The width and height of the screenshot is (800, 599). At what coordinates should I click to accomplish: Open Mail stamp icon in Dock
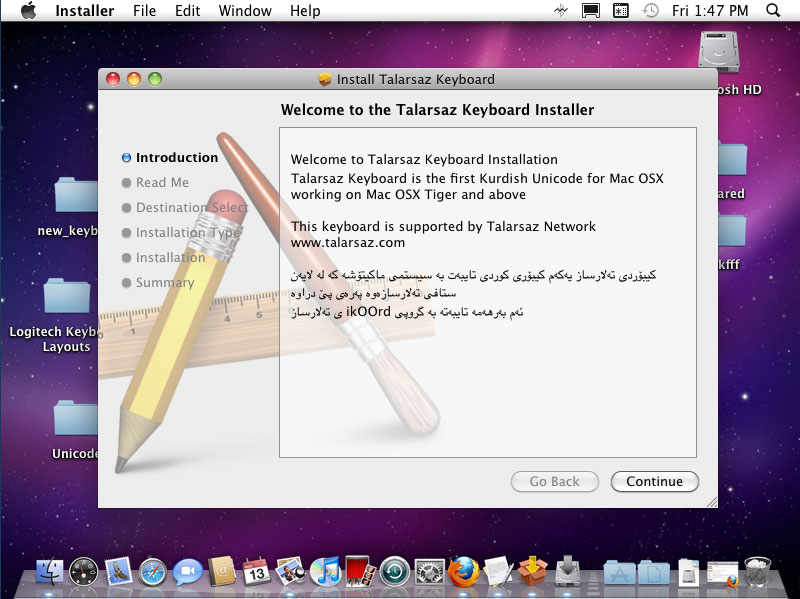[x=118, y=570]
